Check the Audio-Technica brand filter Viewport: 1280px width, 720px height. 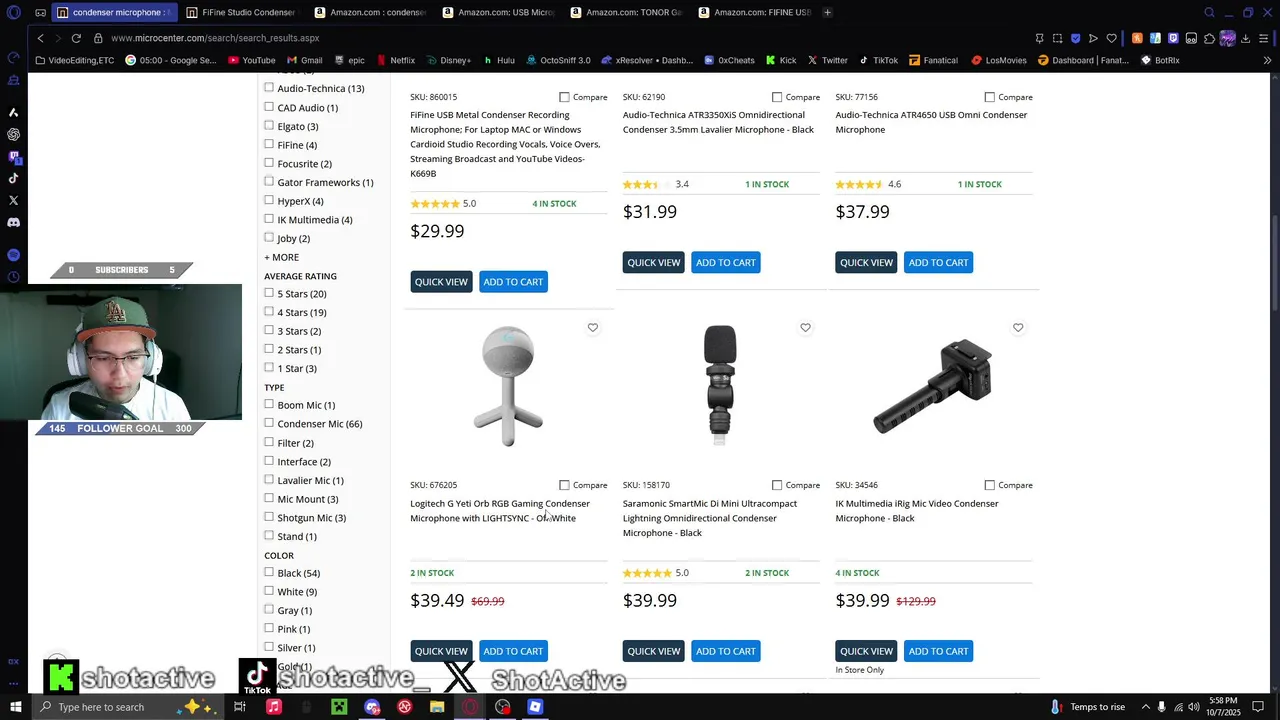pyautogui.click(x=269, y=88)
